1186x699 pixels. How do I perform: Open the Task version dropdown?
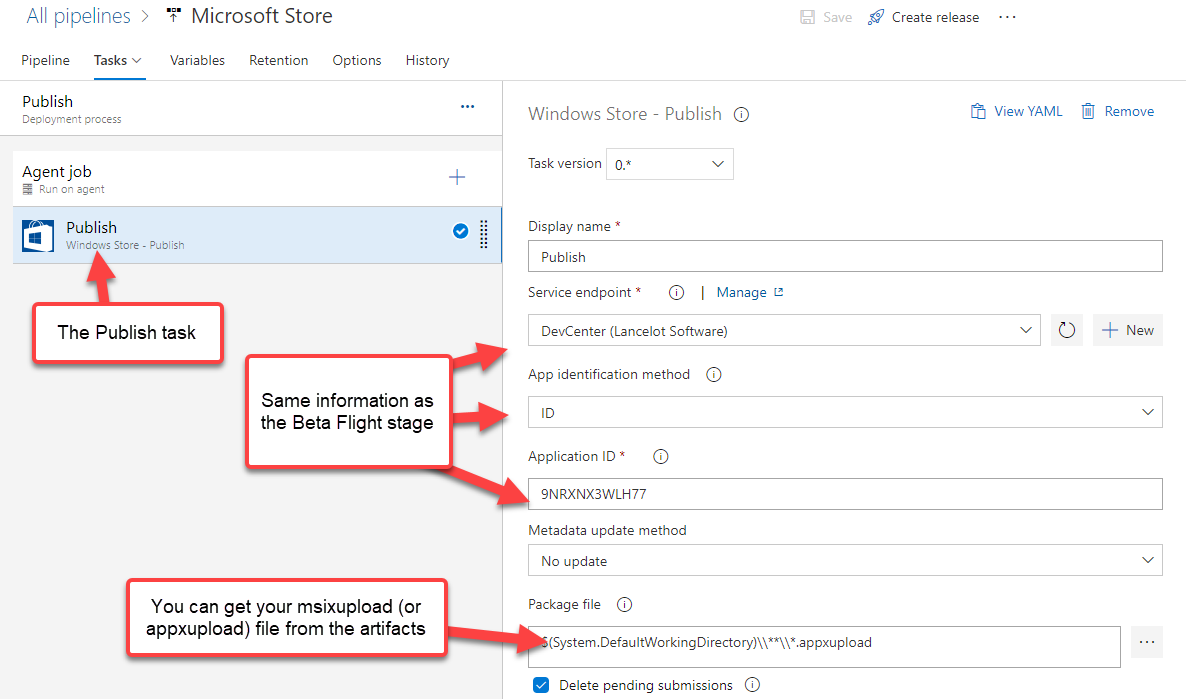(x=669, y=164)
